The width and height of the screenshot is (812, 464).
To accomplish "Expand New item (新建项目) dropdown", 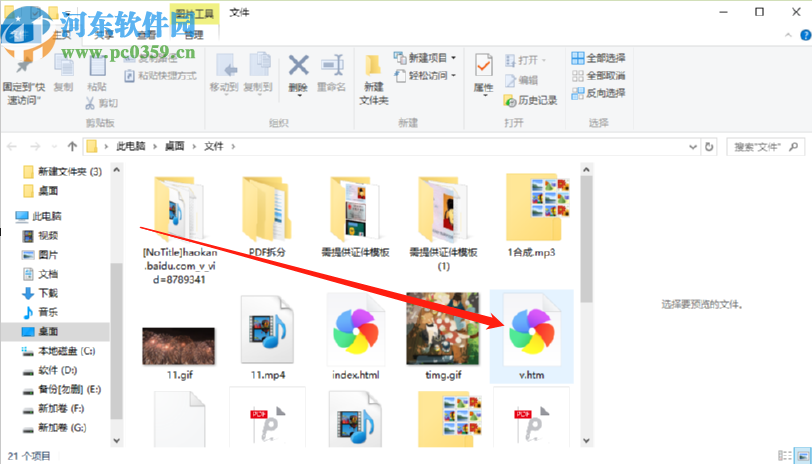I will 454,58.
